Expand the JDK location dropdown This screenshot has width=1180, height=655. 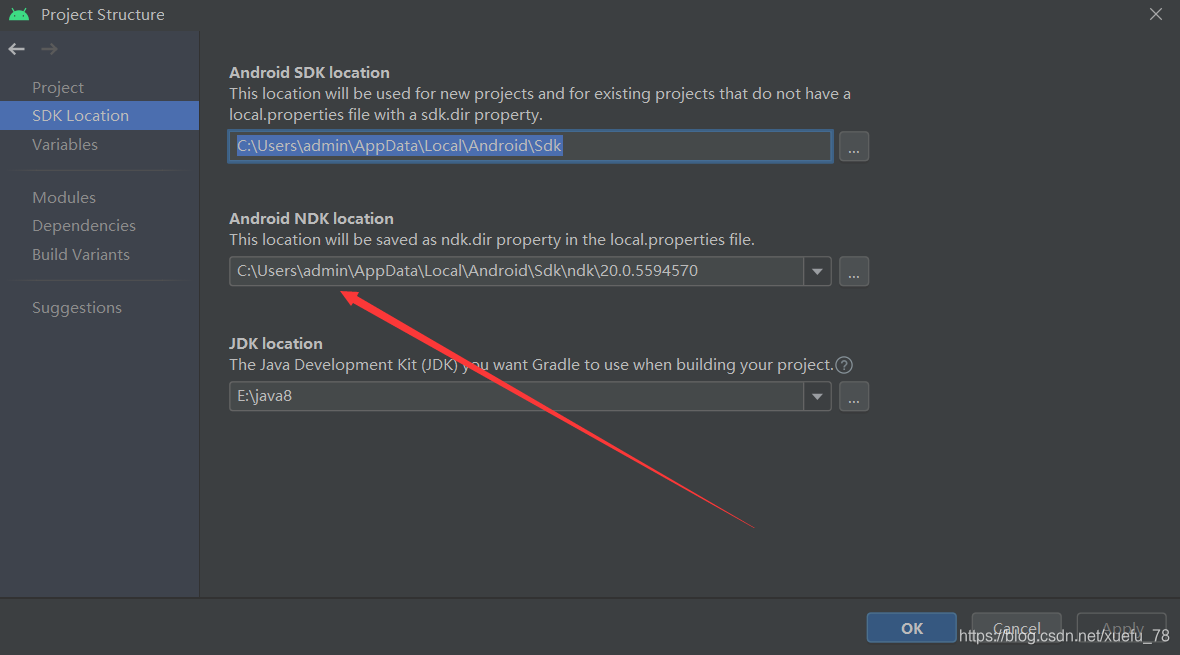(817, 396)
